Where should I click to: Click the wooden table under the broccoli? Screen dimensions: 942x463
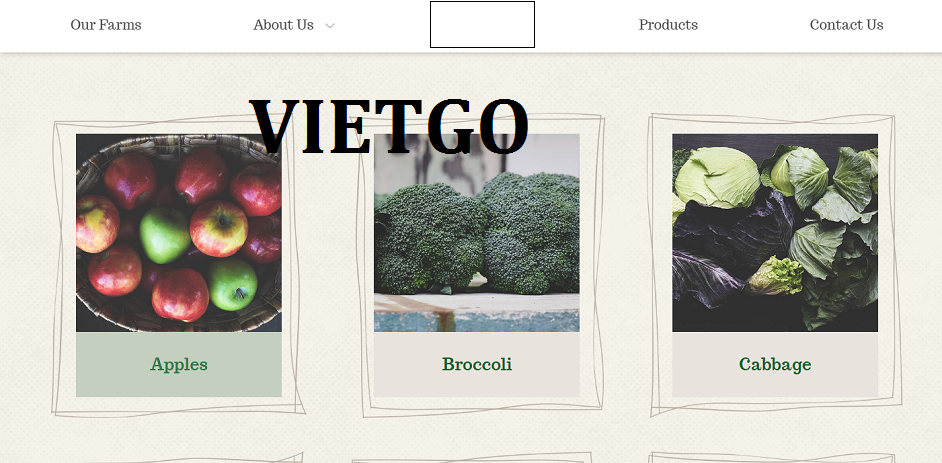(476, 312)
